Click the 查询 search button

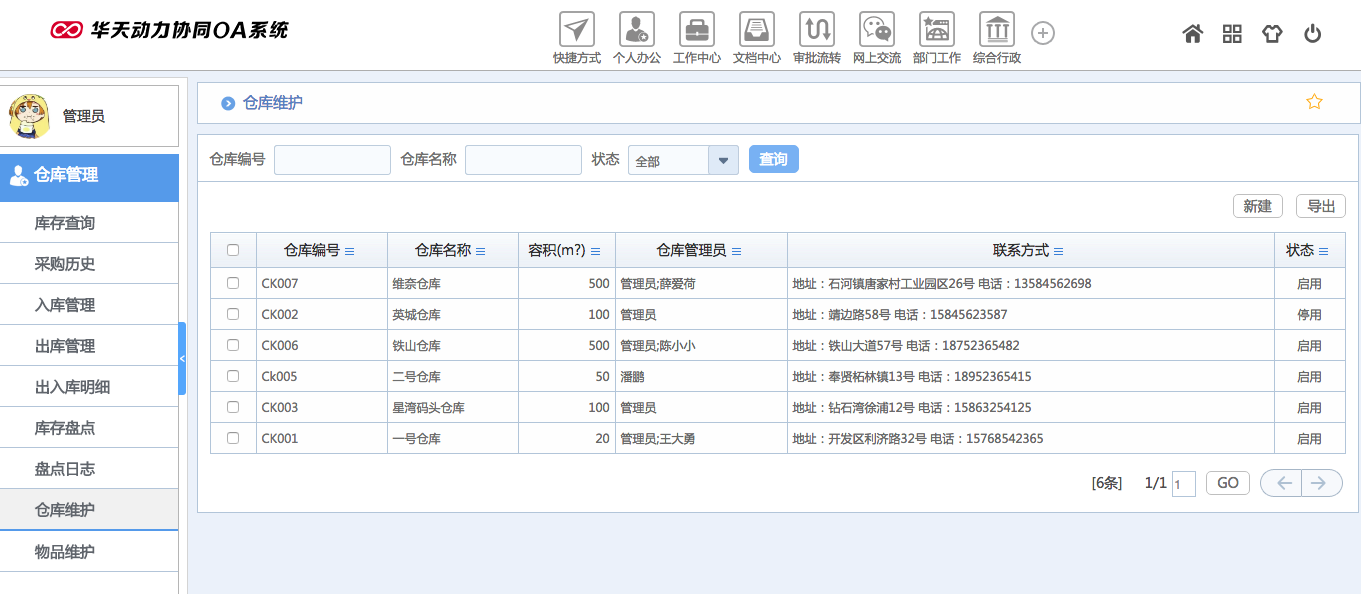click(x=773, y=159)
